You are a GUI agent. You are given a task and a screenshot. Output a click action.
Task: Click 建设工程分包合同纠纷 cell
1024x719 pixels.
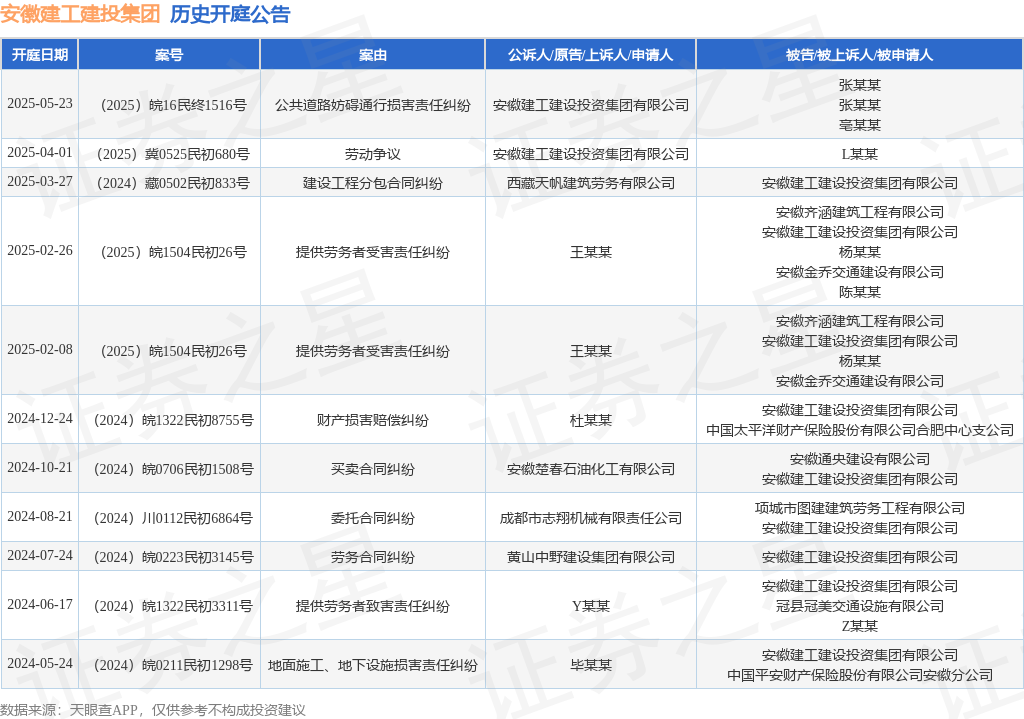[373, 183]
